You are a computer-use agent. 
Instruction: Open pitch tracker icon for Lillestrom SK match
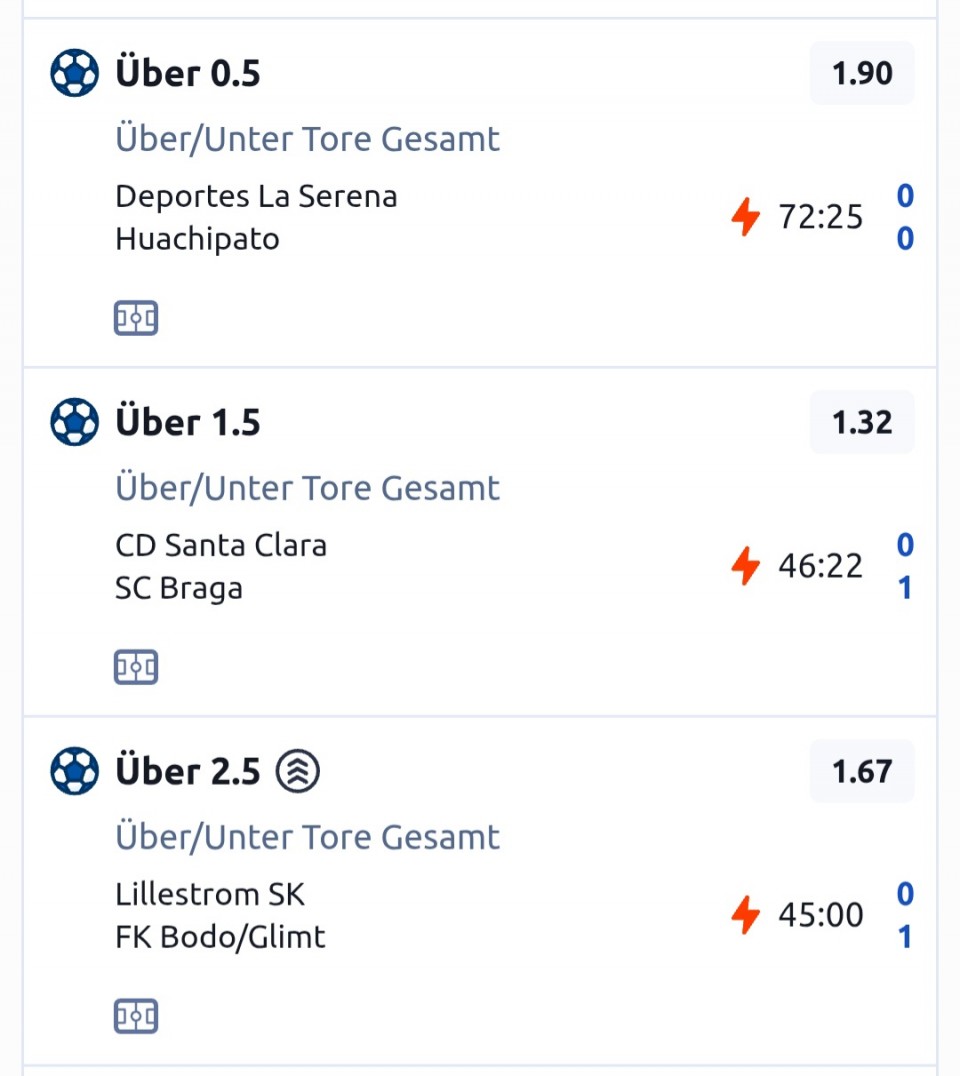click(x=136, y=1017)
